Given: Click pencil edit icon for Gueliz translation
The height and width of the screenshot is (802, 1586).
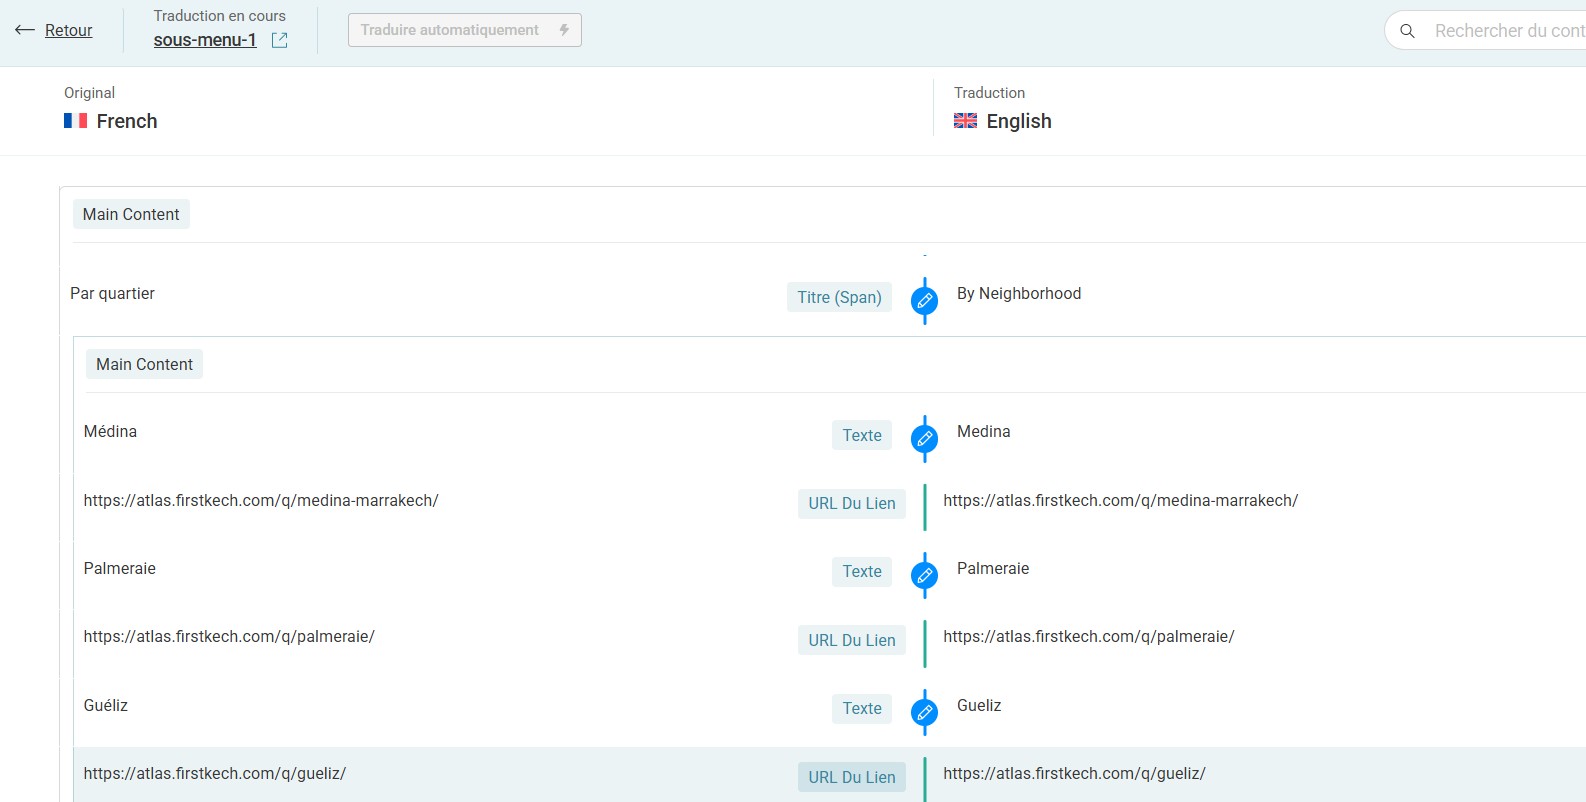Looking at the screenshot, I should tap(925, 712).
